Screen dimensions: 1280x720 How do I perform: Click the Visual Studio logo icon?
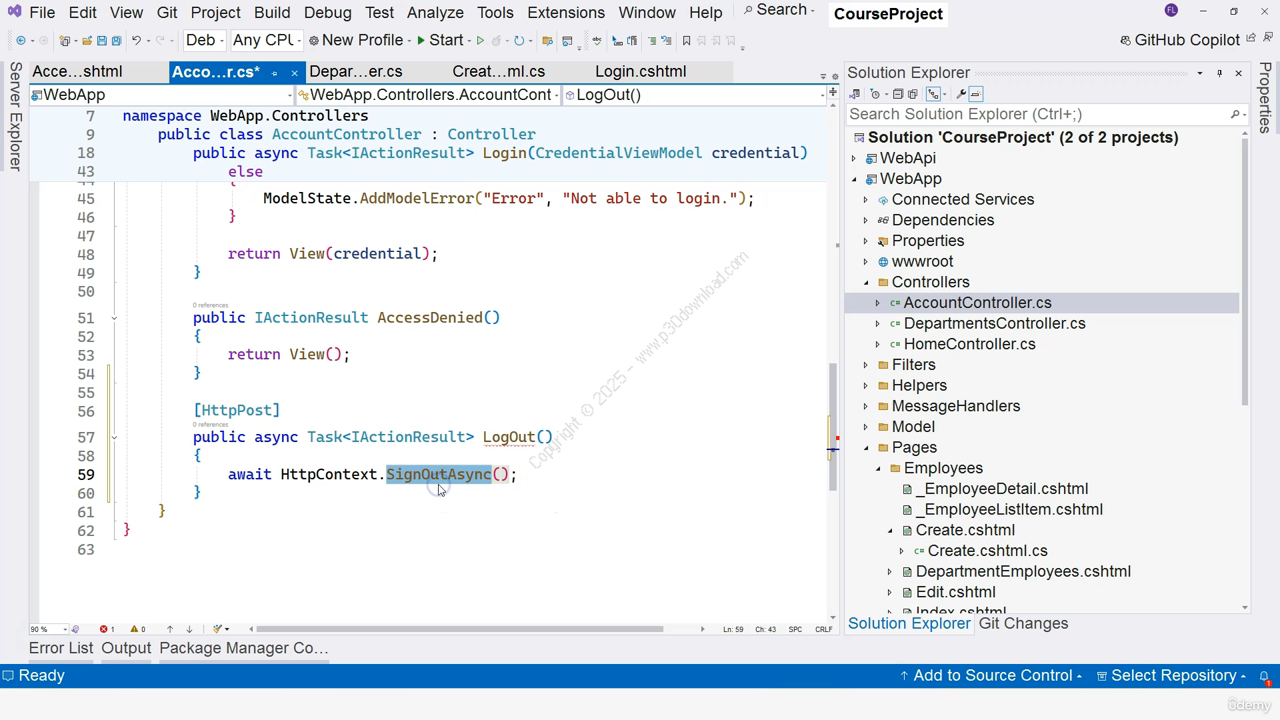click(x=14, y=12)
